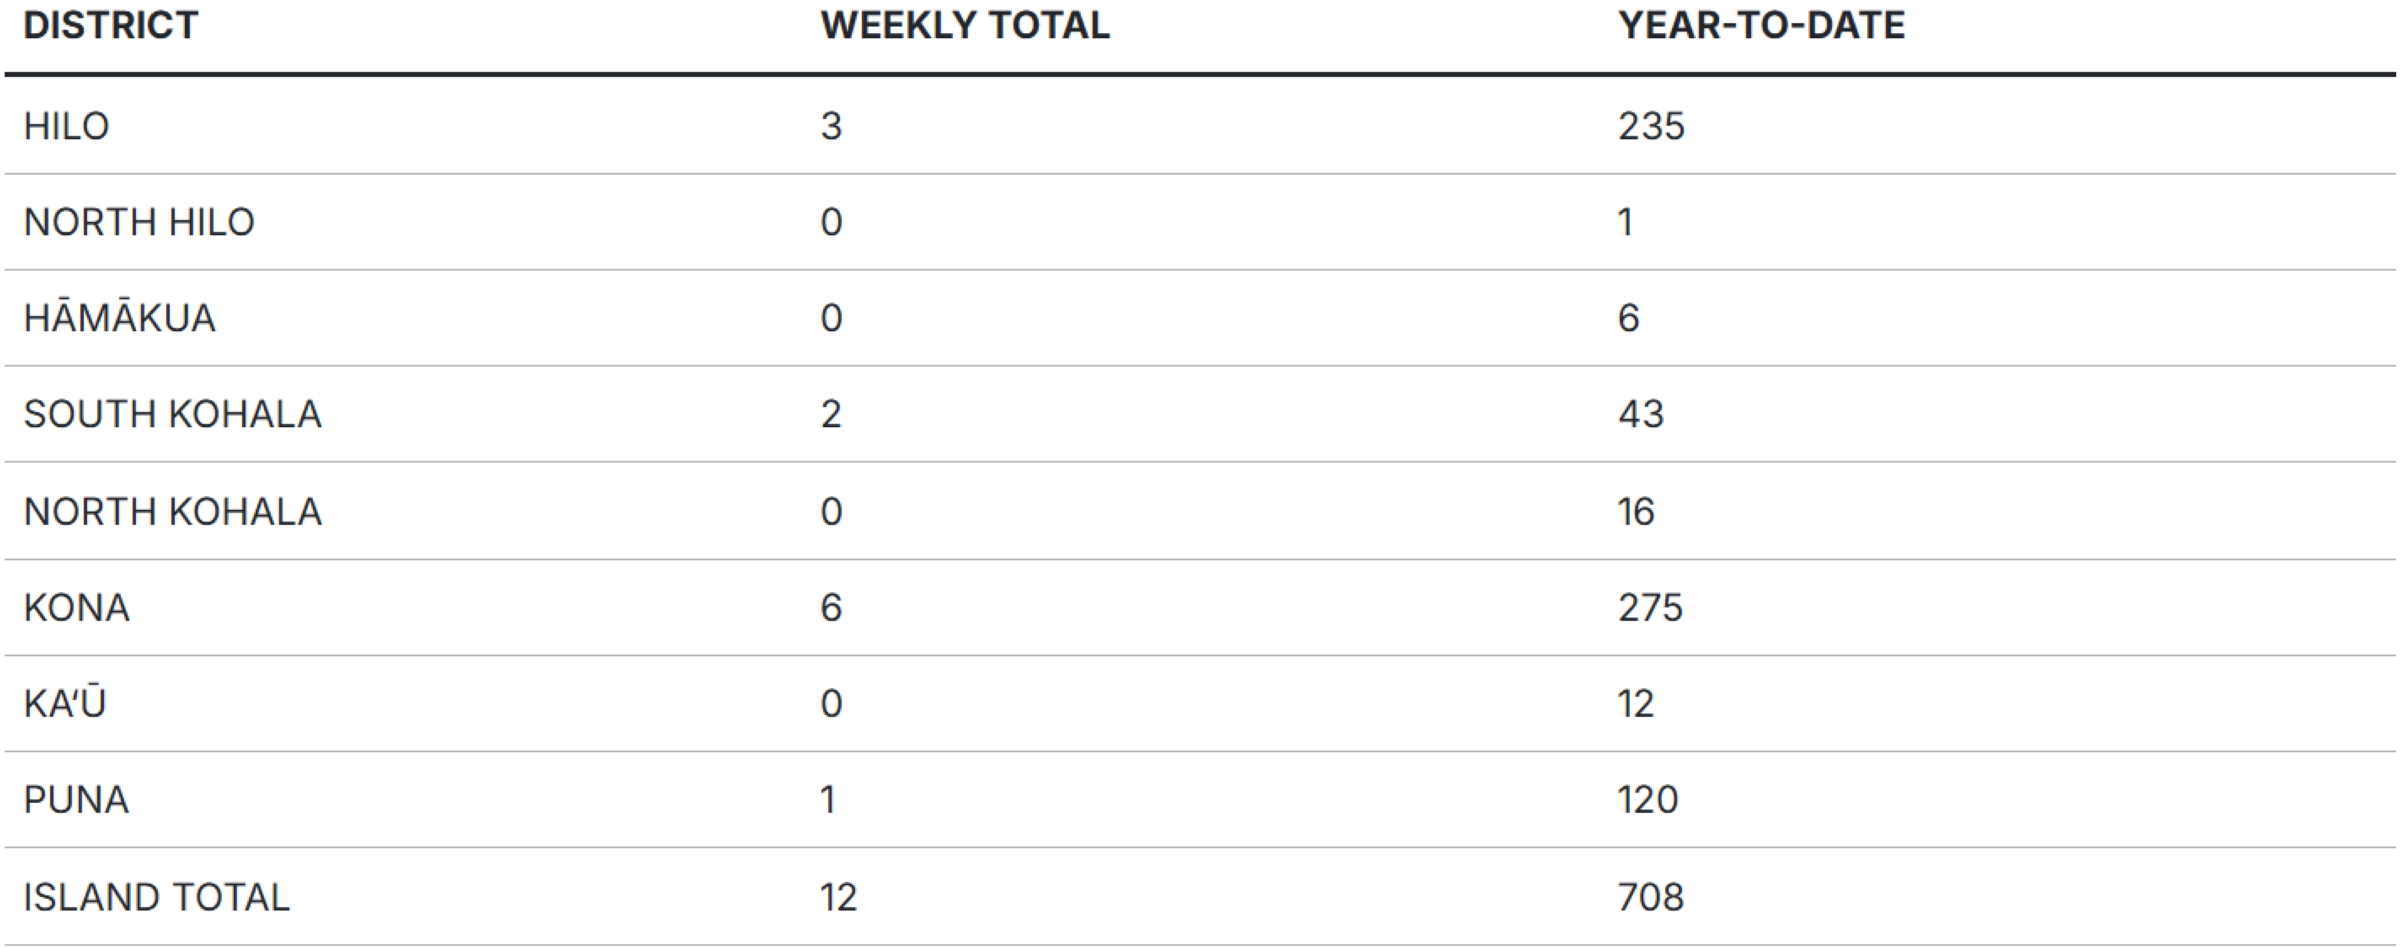The height and width of the screenshot is (948, 2400).
Task: Click the island year-to-date total 708
Action: tap(1651, 897)
